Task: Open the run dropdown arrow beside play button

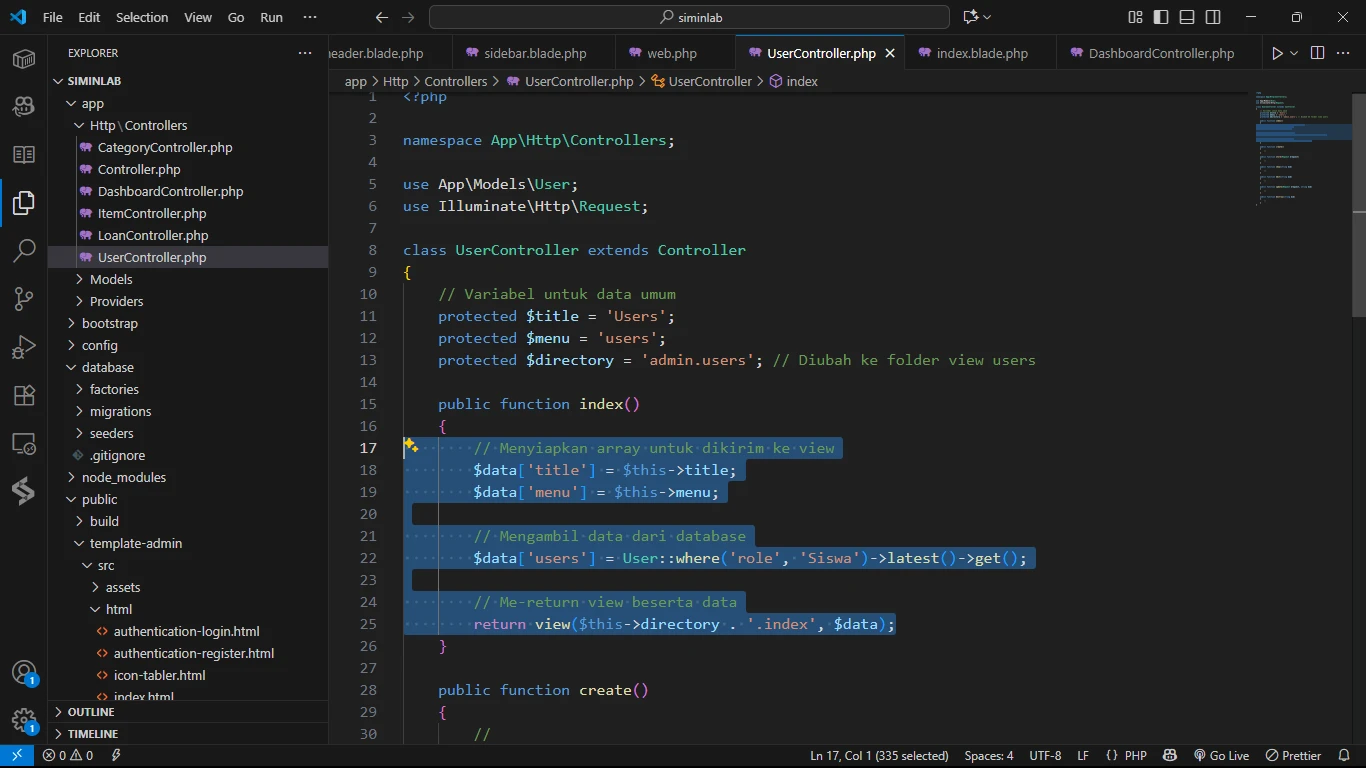Action: (x=1294, y=53)
